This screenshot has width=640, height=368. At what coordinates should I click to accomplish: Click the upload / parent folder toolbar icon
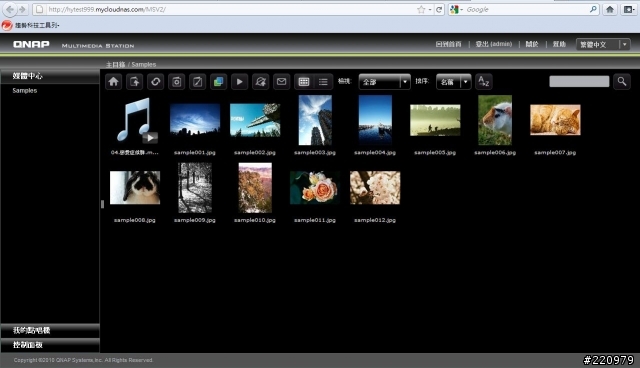point(134,82)
